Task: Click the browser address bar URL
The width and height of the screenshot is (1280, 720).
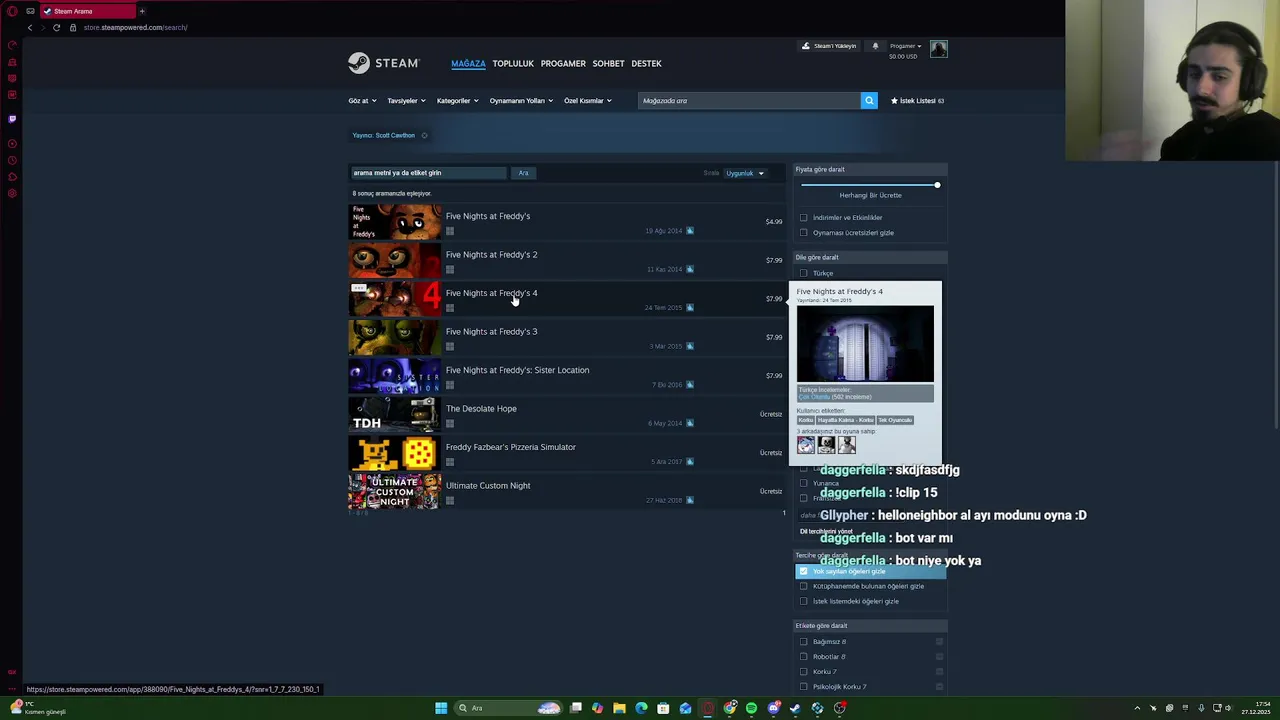Action: (x=135, y=27)
